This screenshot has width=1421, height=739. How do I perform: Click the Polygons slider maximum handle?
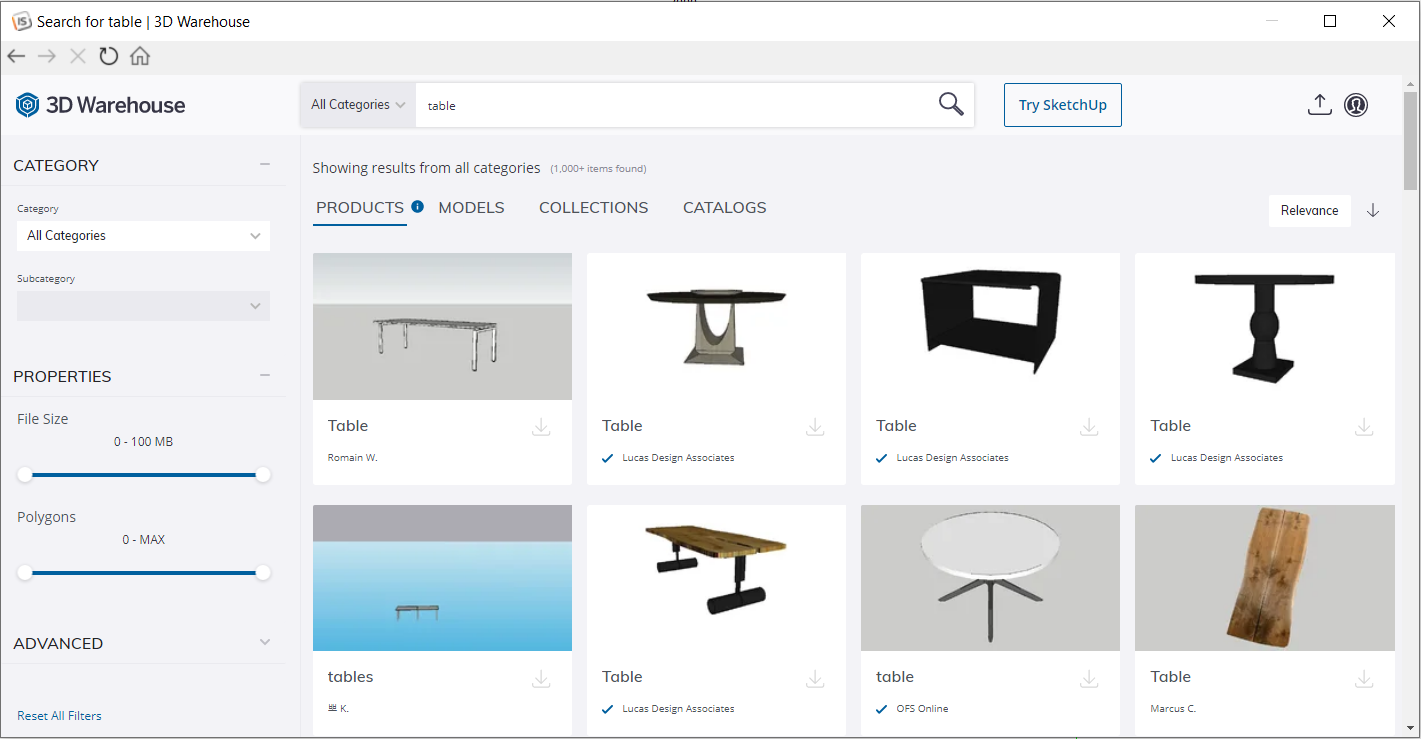tap(263, 573)
